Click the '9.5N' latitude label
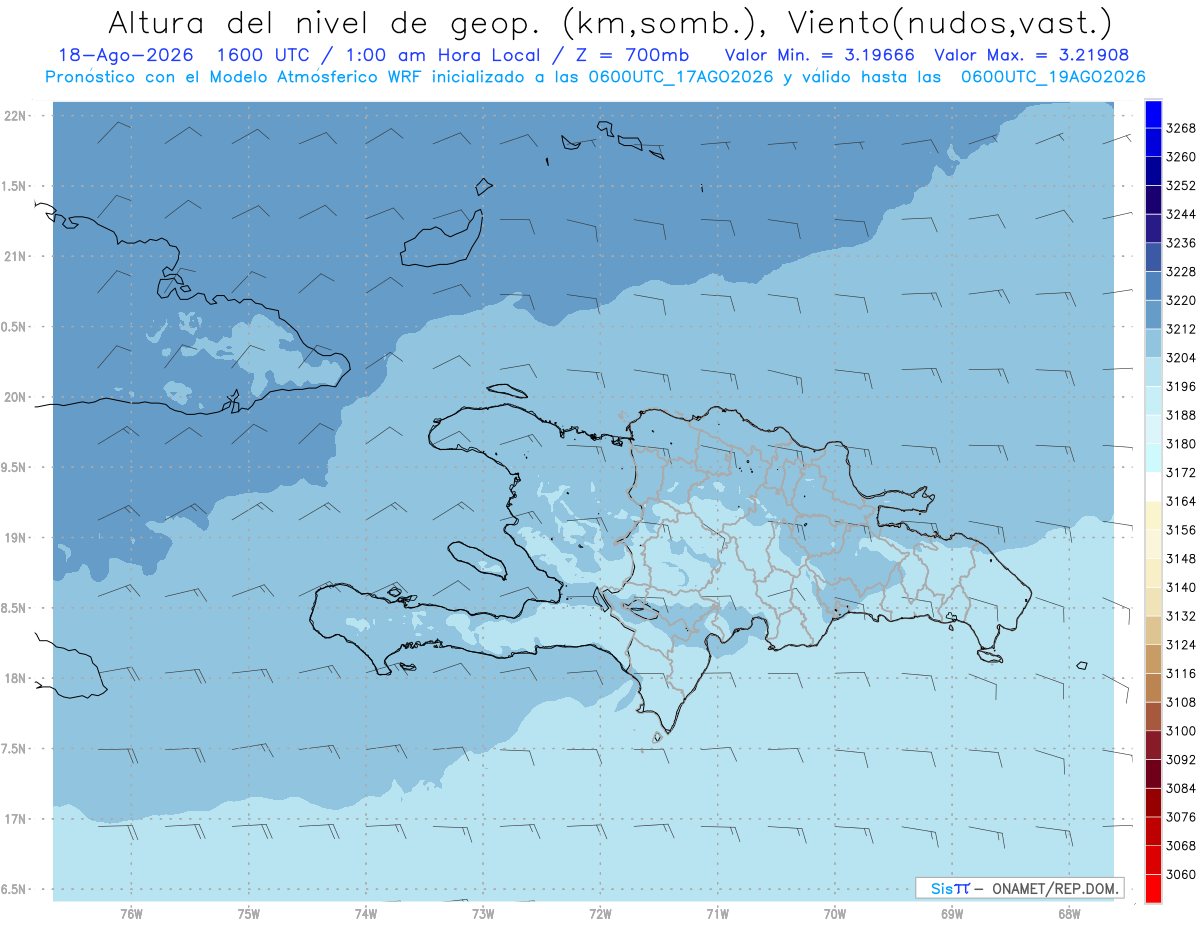 (14, 468)
